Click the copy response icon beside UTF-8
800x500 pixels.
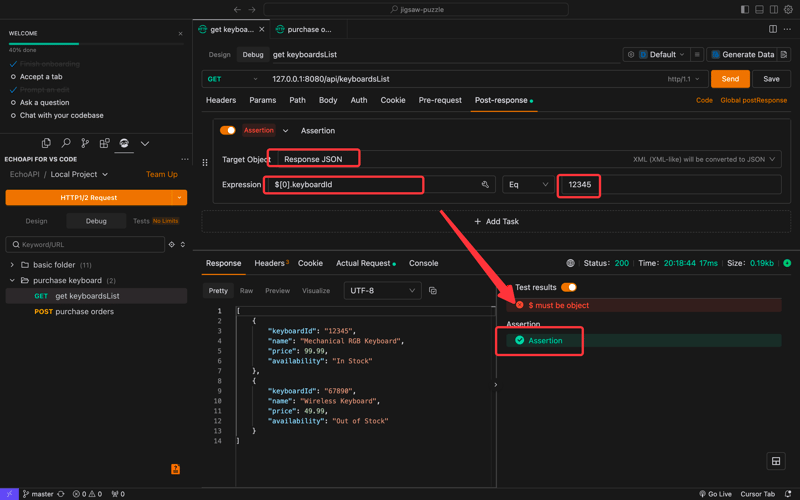click(x=433, y=291)
